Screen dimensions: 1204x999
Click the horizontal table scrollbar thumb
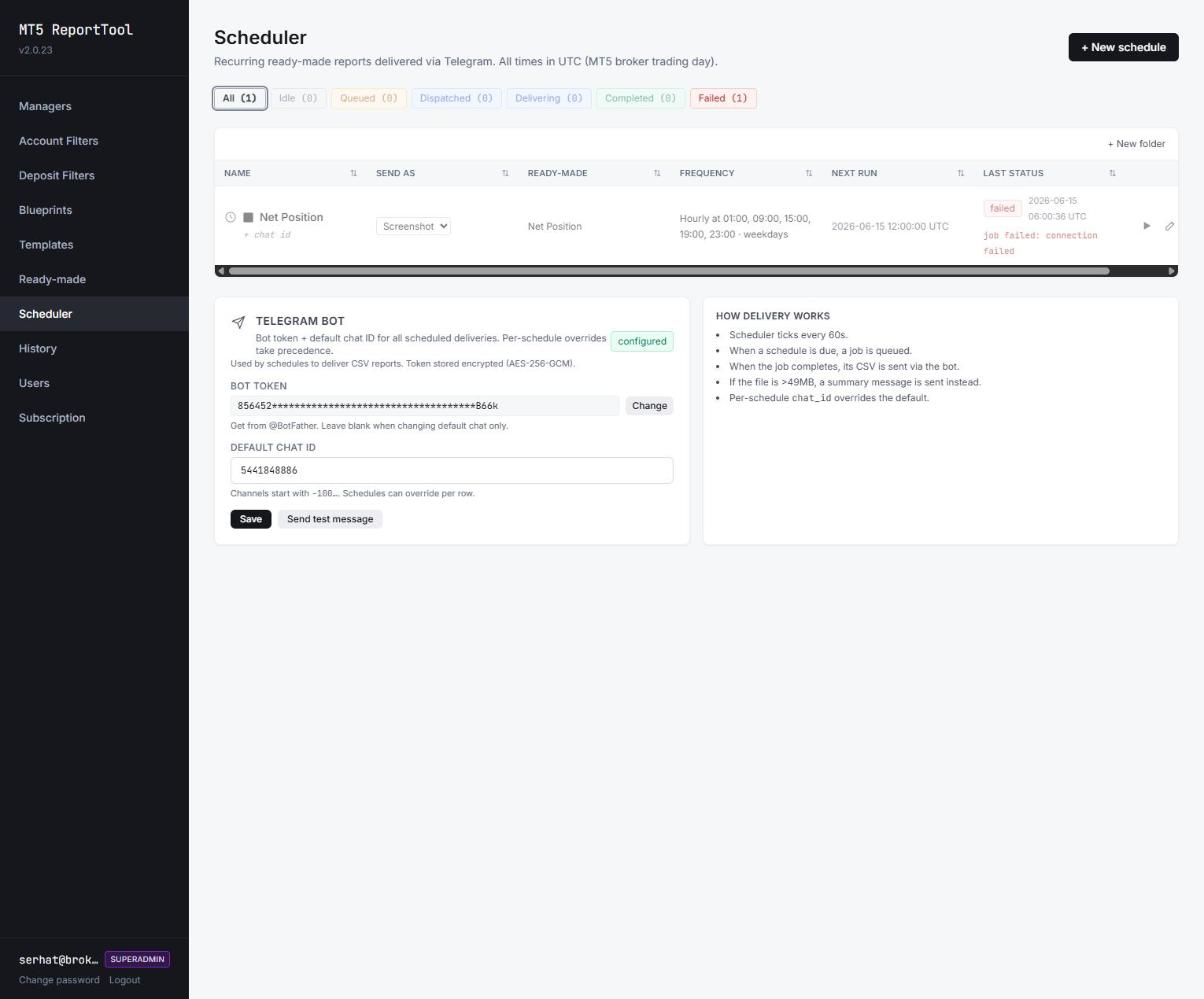[669, 271]
